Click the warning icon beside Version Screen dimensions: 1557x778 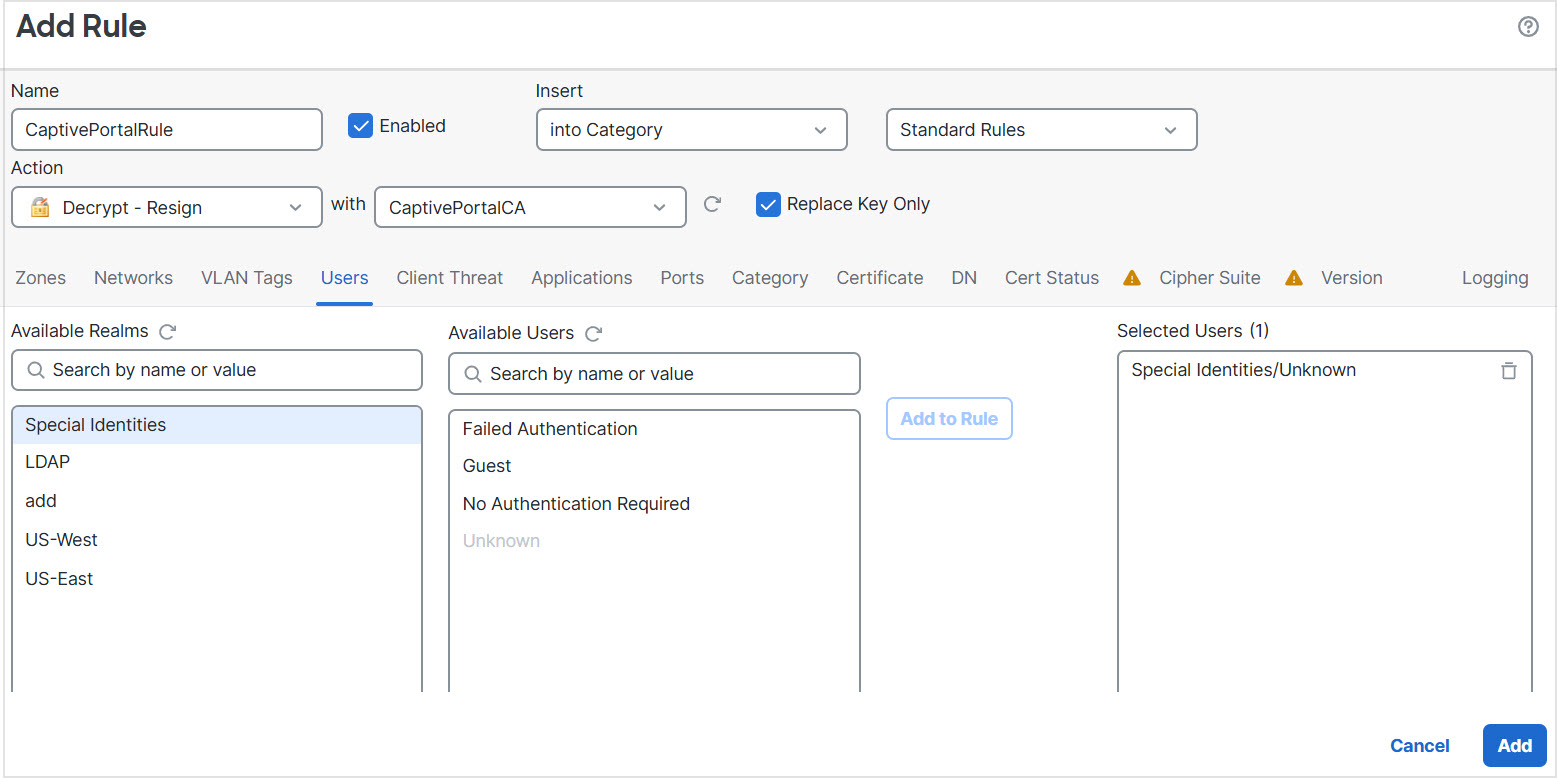[1293, 277]
